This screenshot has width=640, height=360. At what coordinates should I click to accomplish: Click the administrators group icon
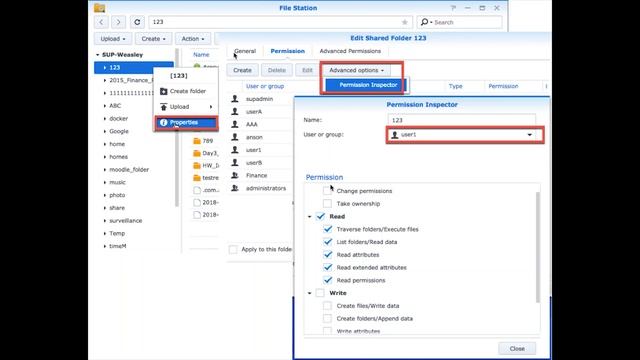(x=235, y=188)
